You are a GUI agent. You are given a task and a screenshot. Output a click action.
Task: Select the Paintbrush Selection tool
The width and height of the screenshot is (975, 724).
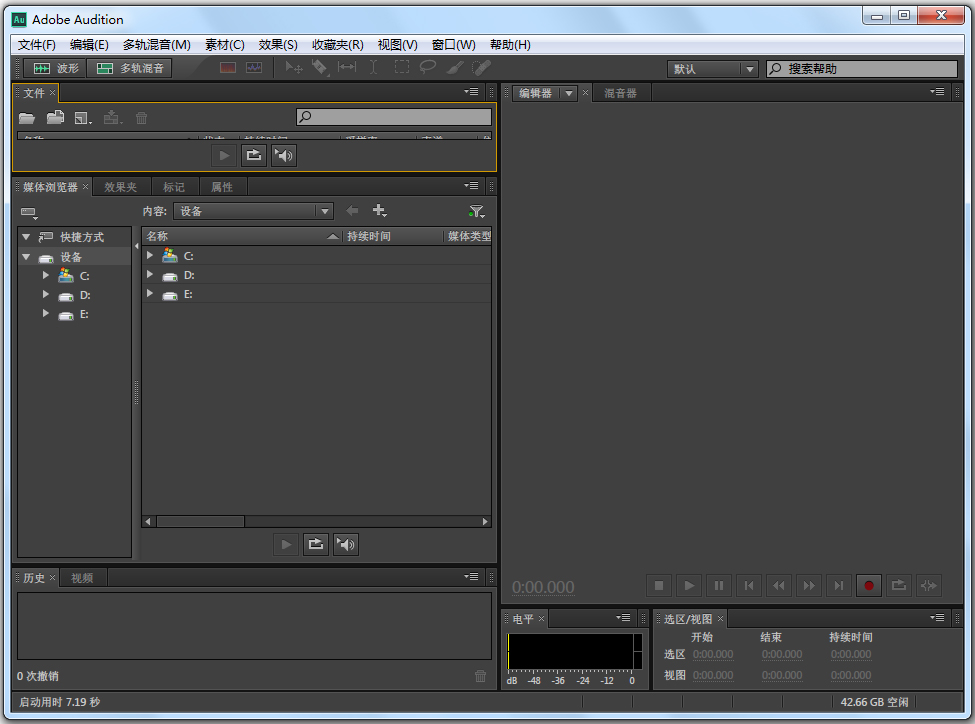coord(455,67)
